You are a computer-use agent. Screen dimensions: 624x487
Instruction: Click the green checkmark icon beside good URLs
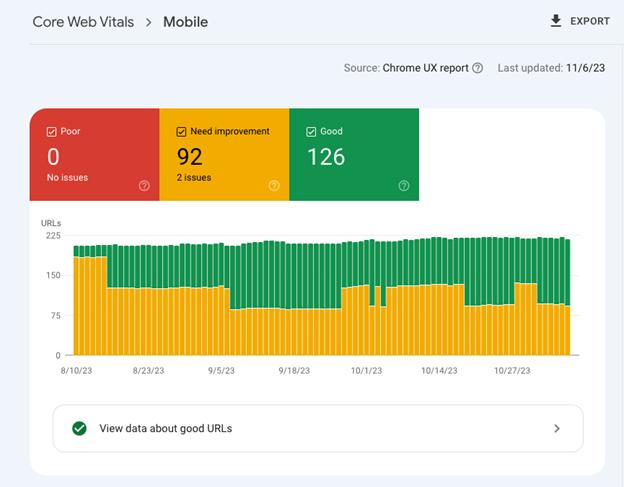(x=80, y=429)
